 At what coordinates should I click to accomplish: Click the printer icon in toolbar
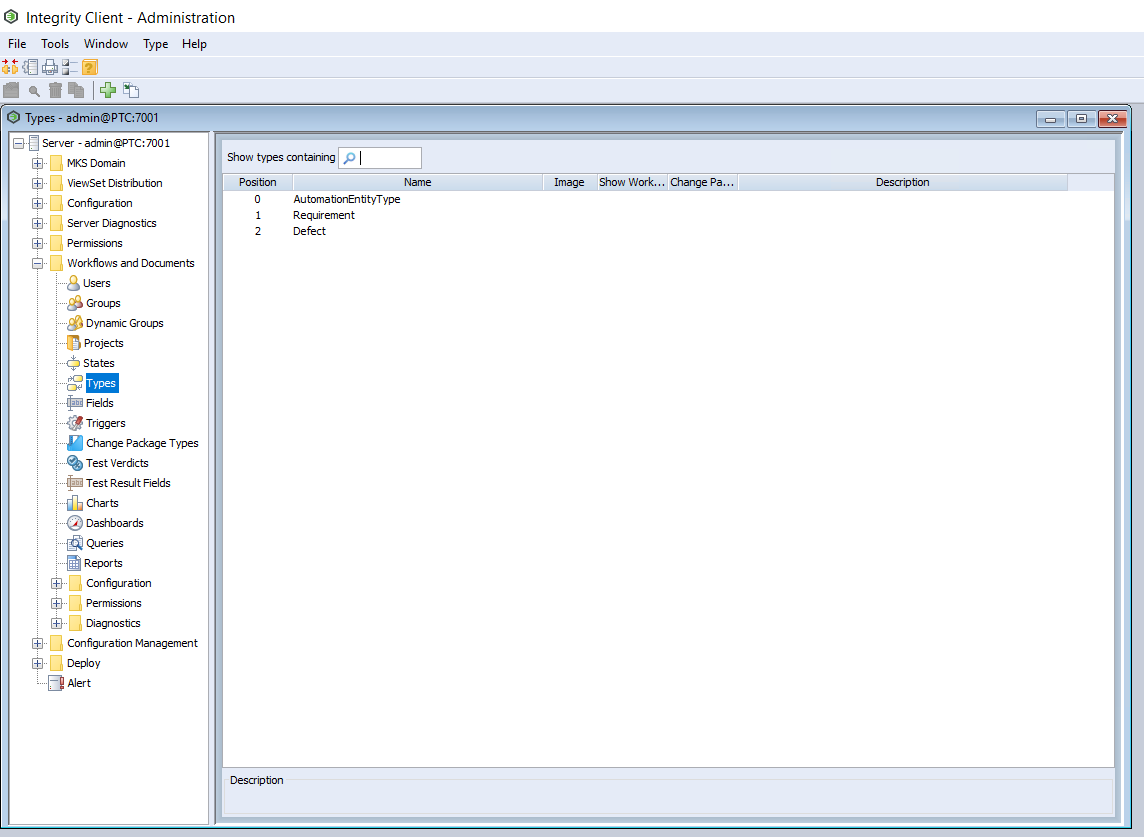[50, 67]
